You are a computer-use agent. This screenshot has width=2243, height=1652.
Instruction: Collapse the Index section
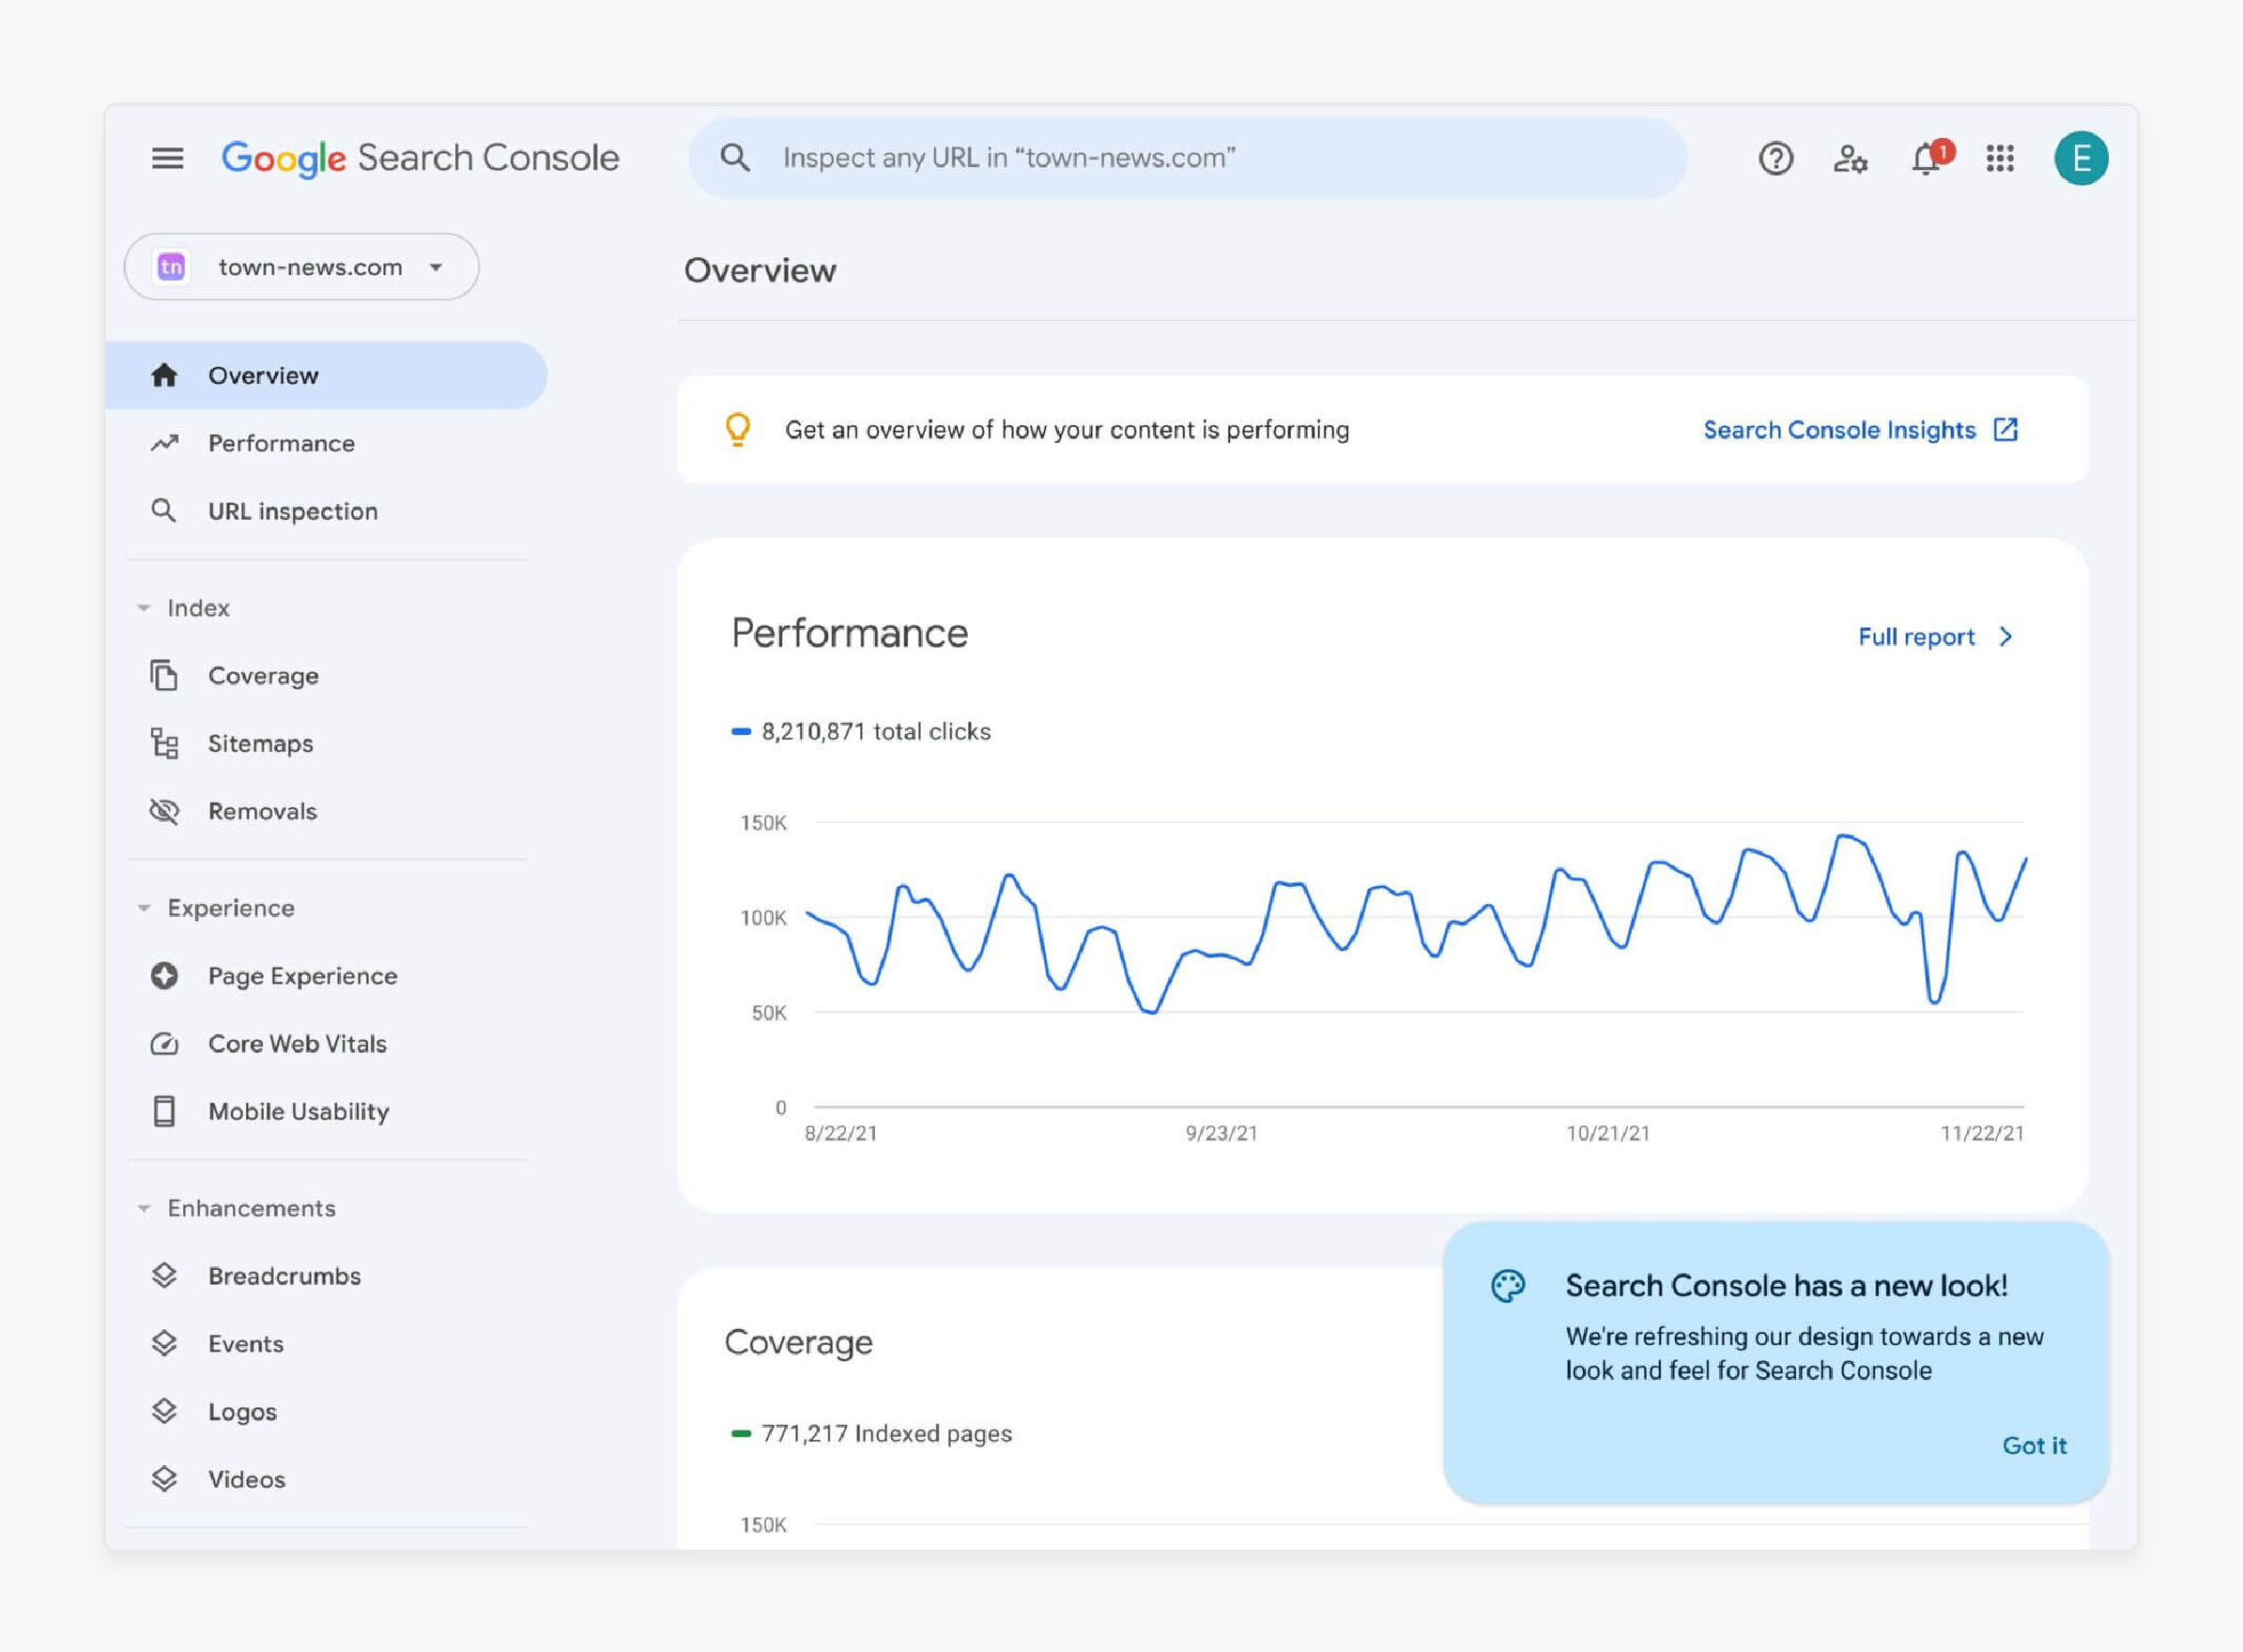tap(144, 607)
